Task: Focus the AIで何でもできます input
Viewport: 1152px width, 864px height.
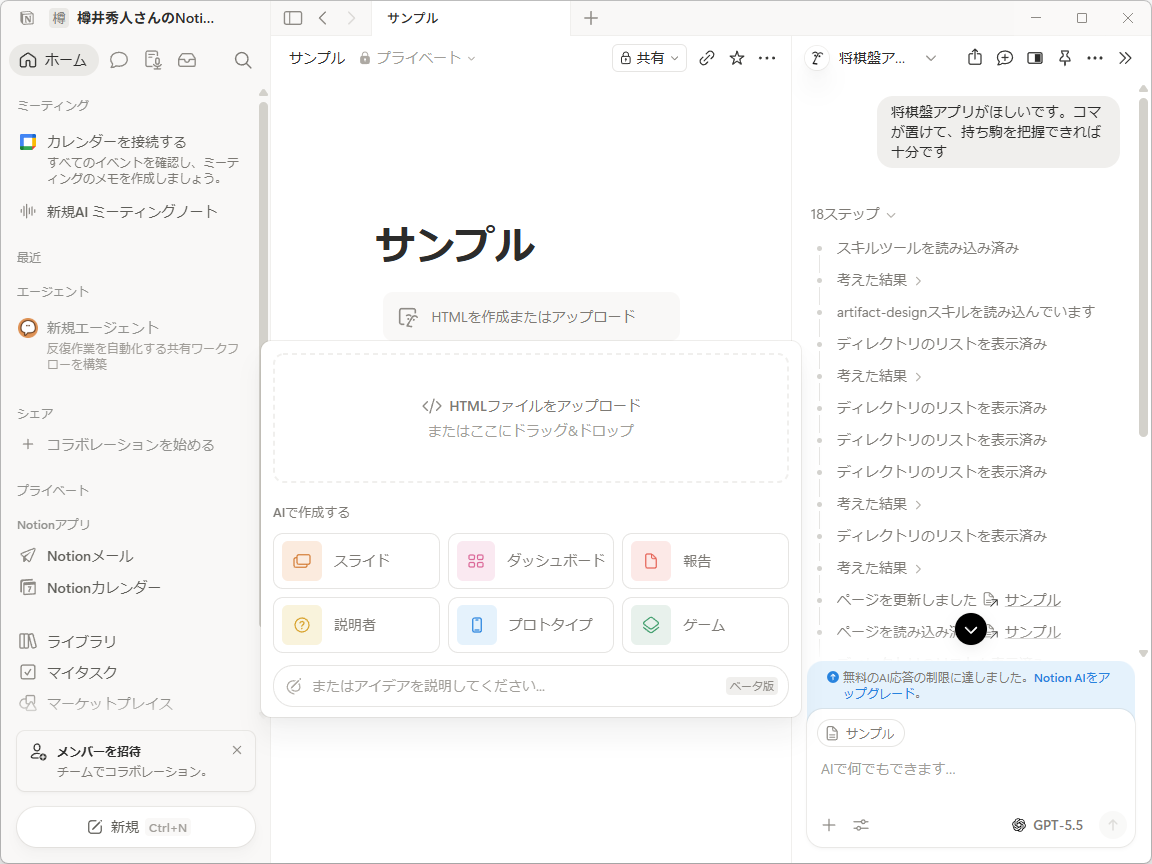Action: [x=971, y=769]
